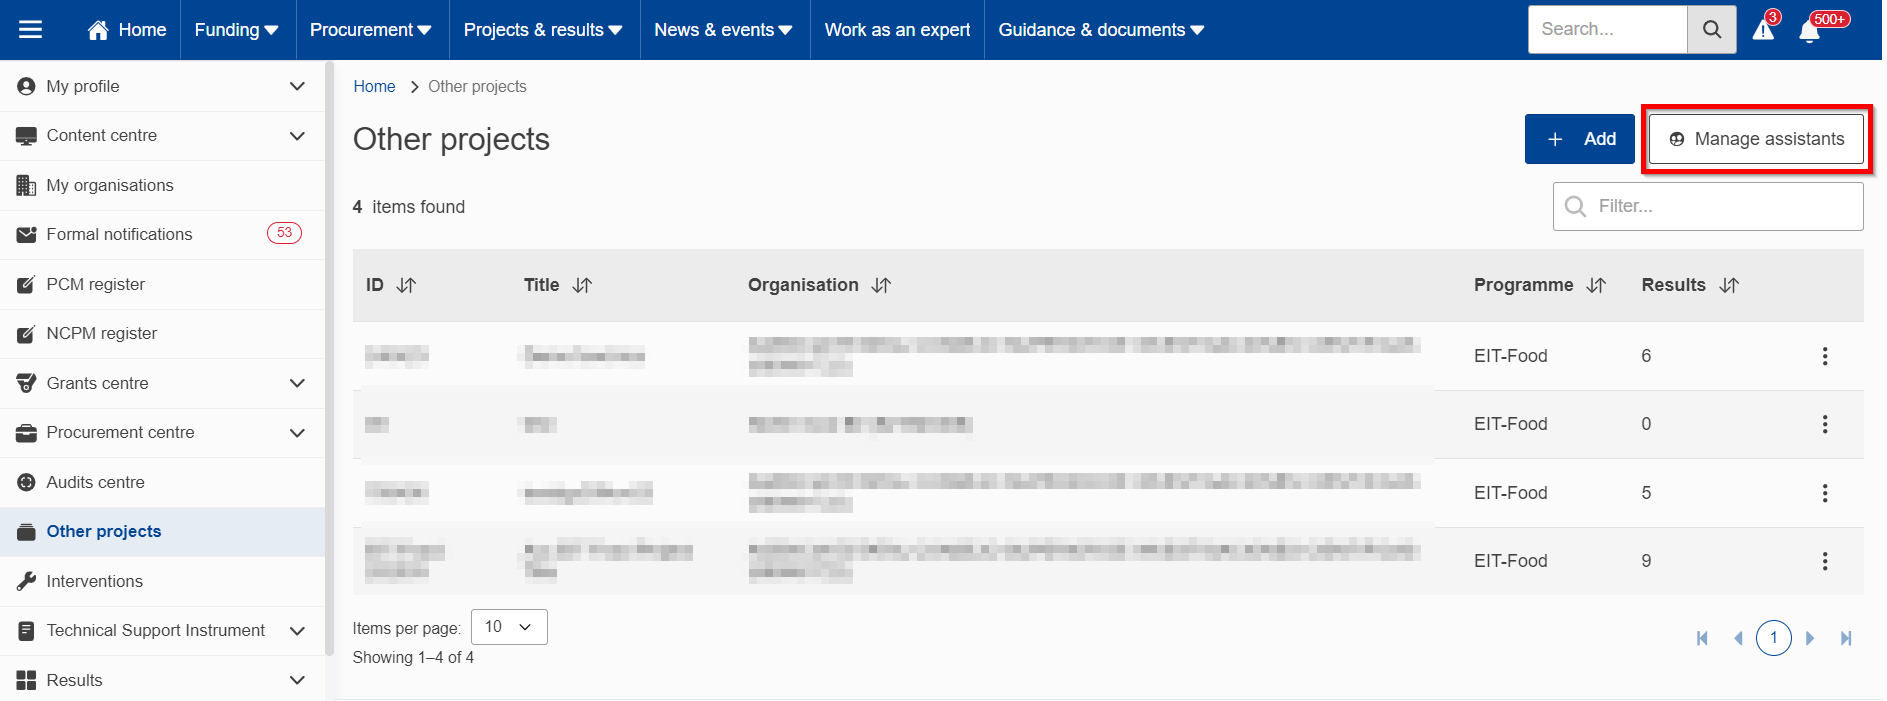1887x701 pixels.
Task: Open the Procurement dropdown menu
Action: [371, 30]
